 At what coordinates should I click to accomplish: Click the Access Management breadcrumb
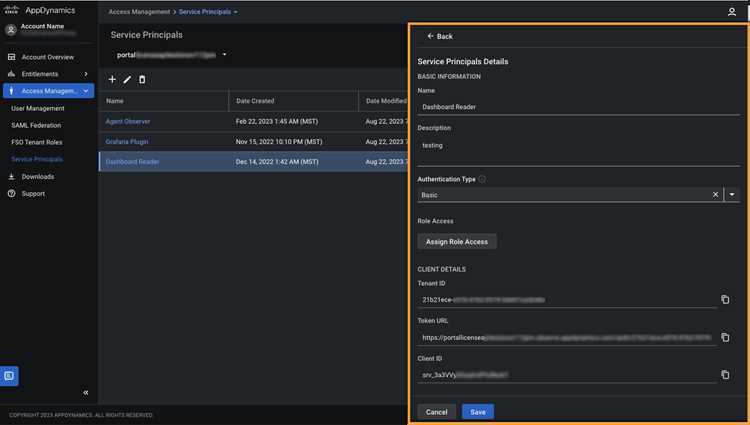point(139,12)
